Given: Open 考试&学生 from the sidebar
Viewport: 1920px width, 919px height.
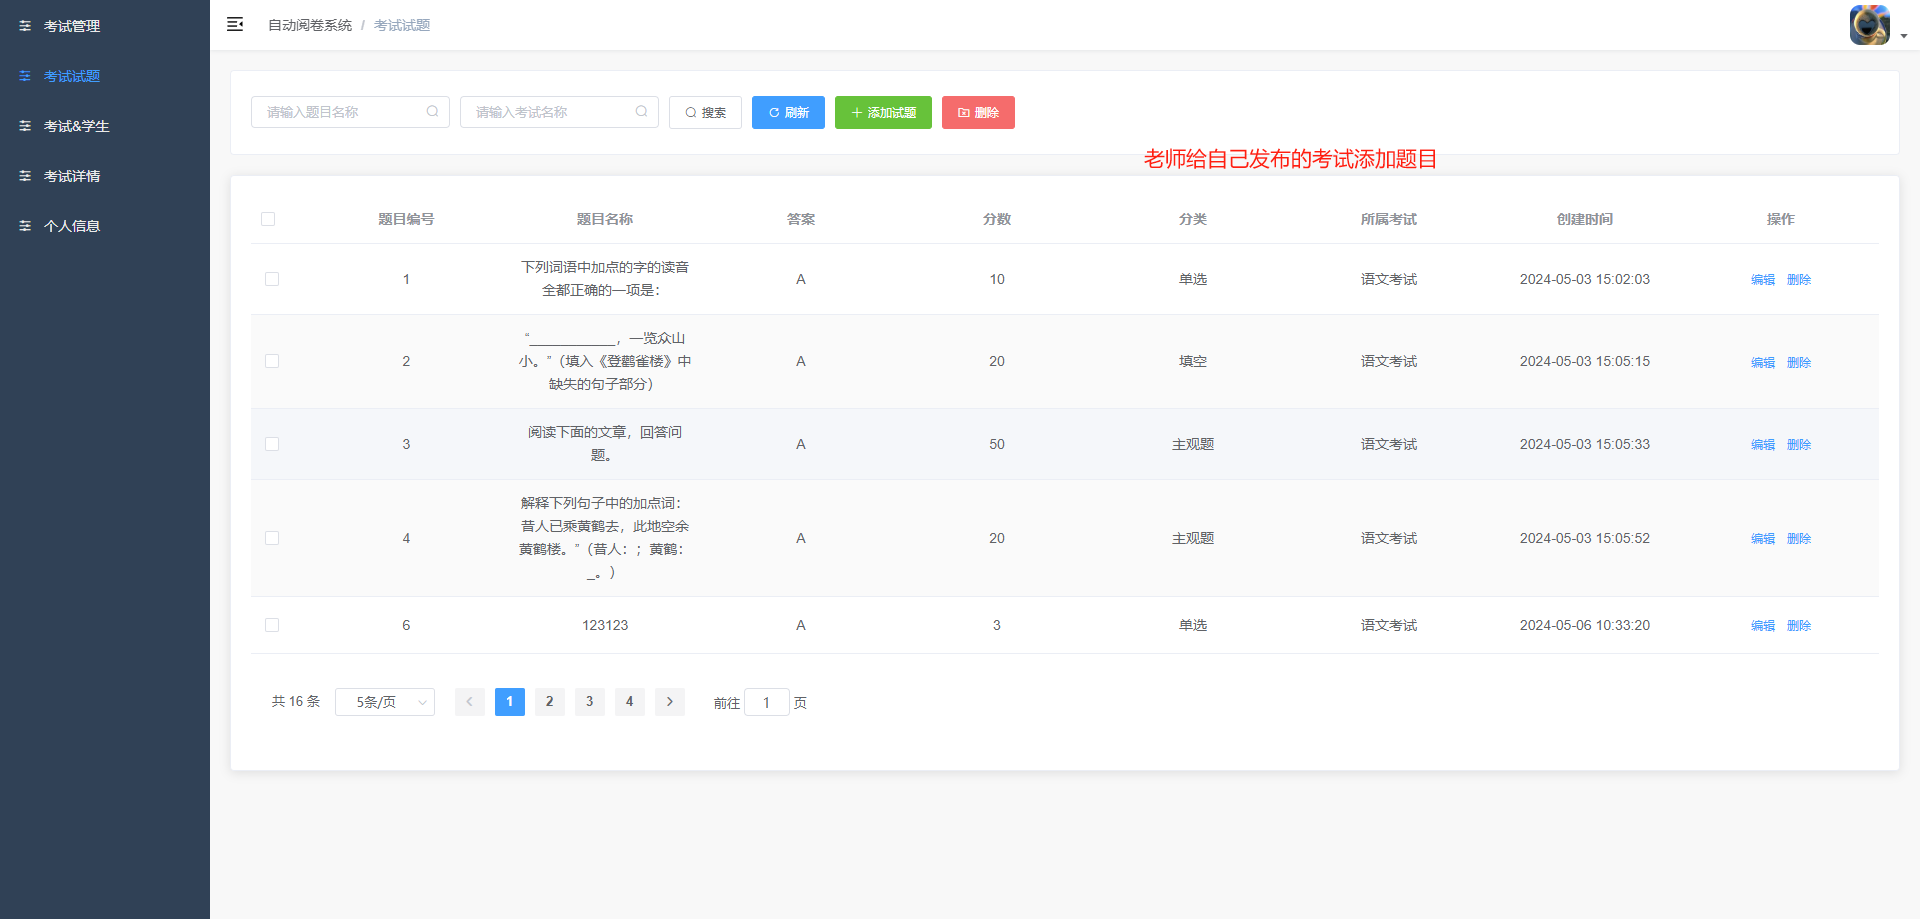Looking at the screenshot, I should (x=25, y=125).
